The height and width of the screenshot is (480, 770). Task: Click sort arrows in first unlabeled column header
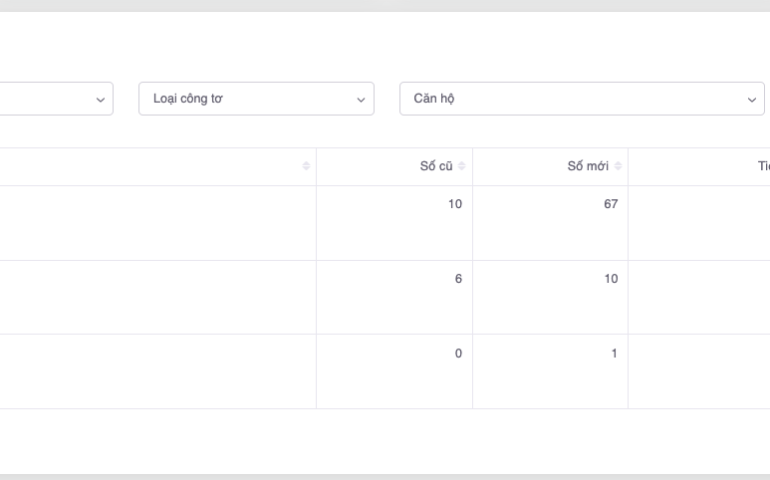306,167
